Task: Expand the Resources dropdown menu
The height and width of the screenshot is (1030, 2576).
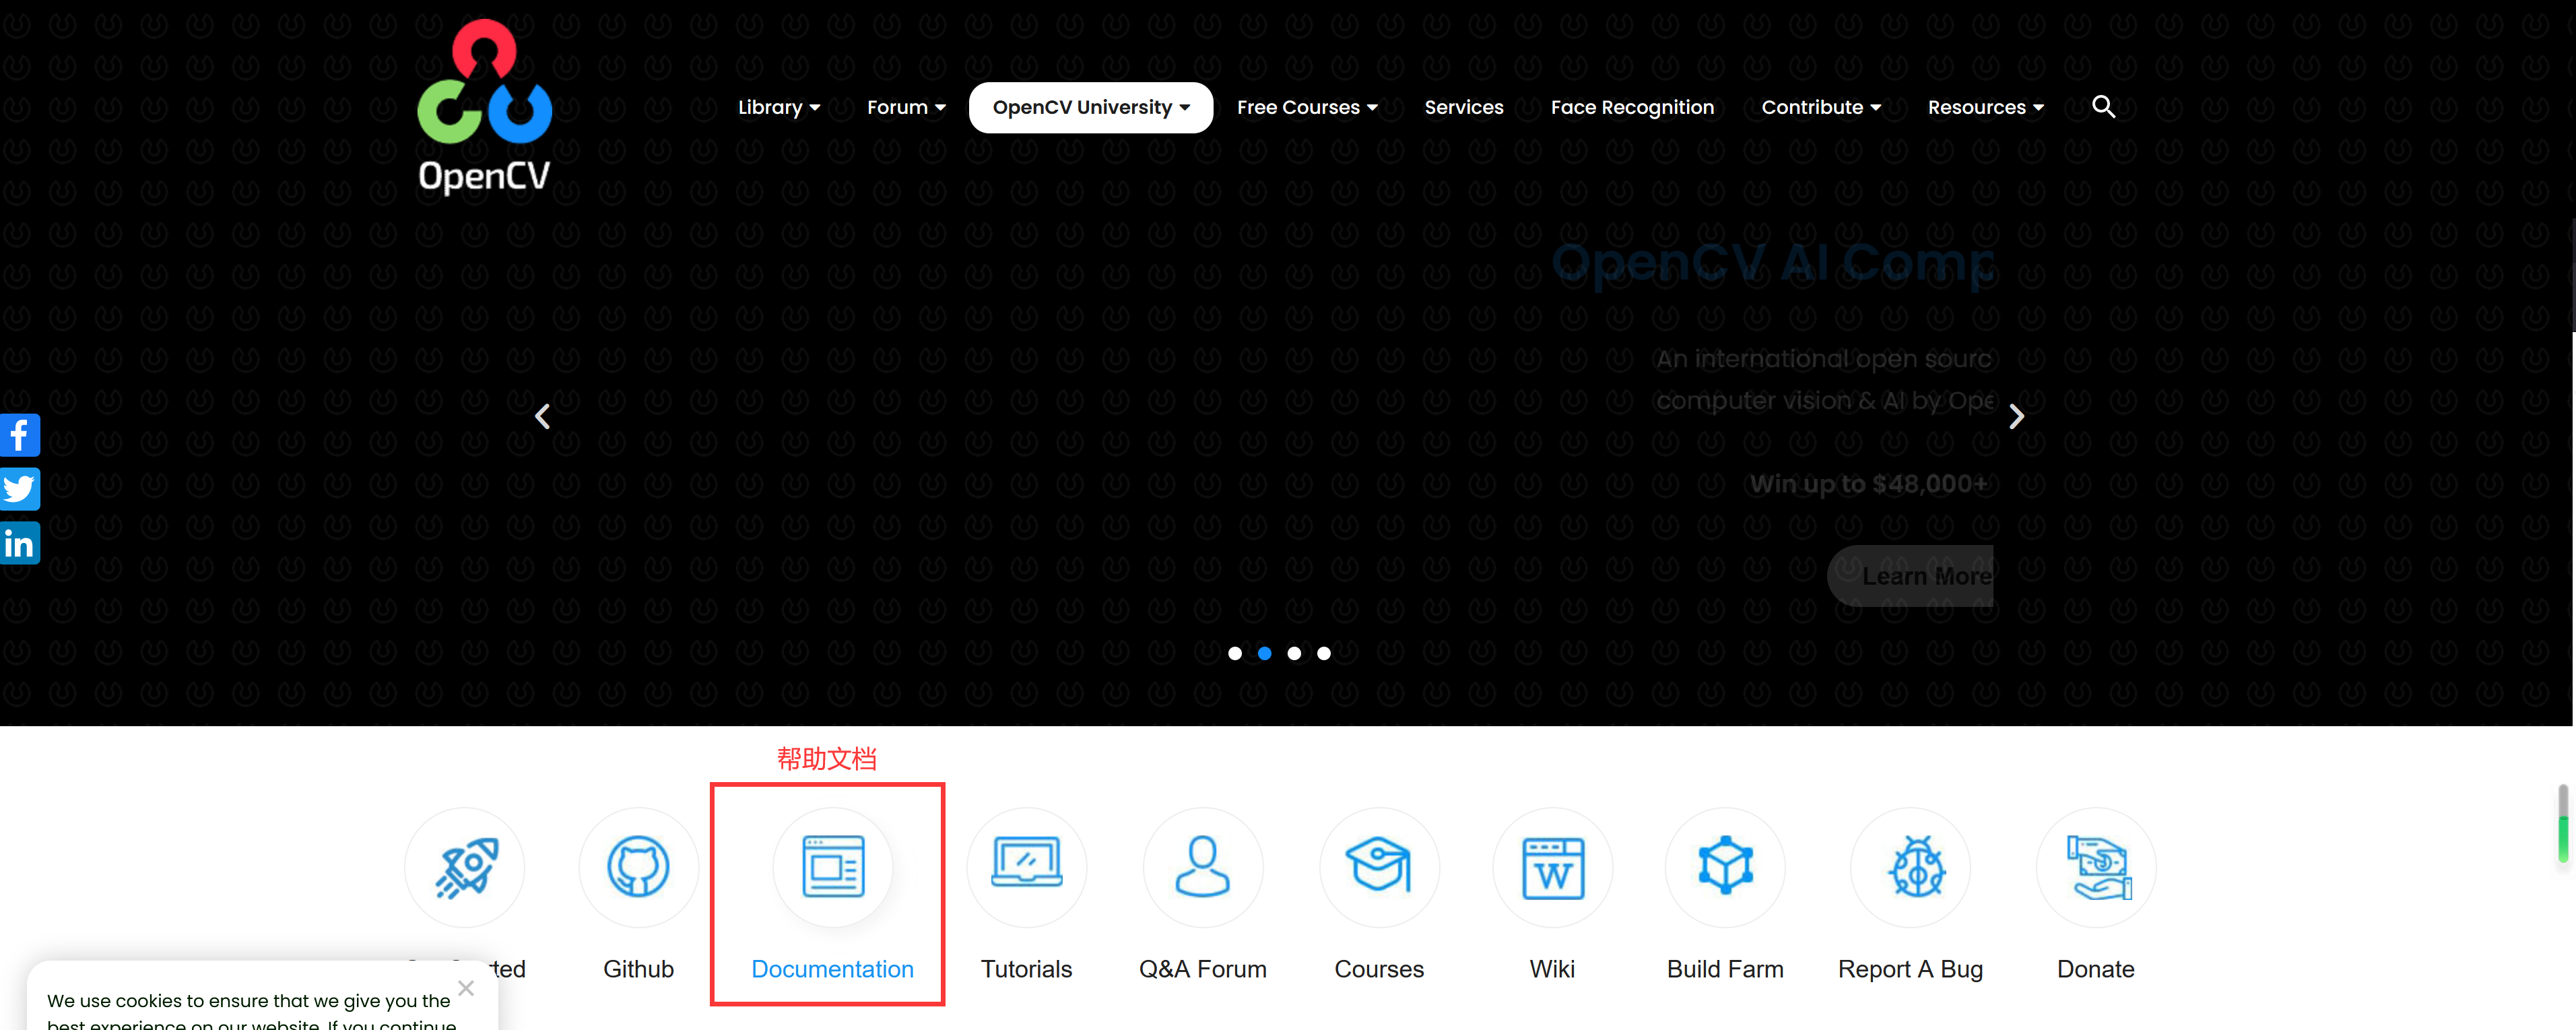Action: pyautogui.click(x=1986, y=107)
